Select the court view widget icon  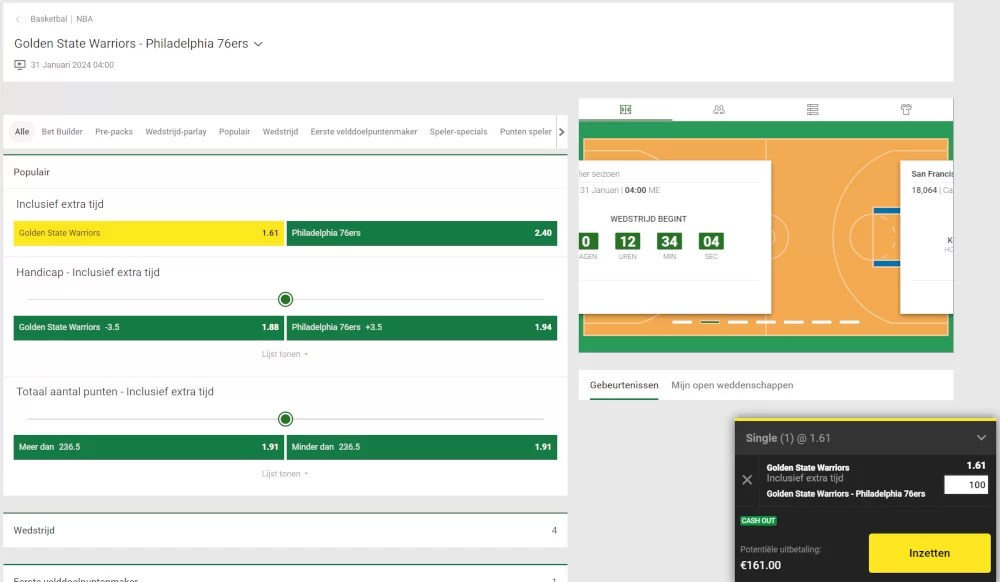coord(625,110)
